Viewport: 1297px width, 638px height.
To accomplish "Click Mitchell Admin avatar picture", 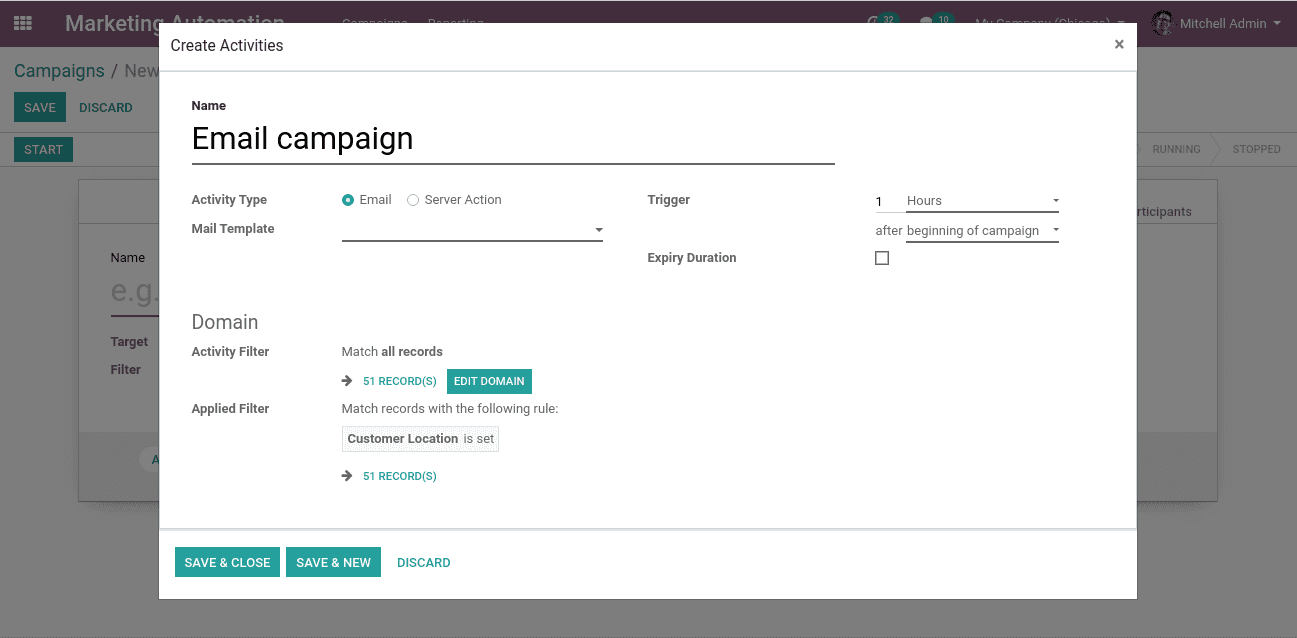I will click(x=1162, y=23).
